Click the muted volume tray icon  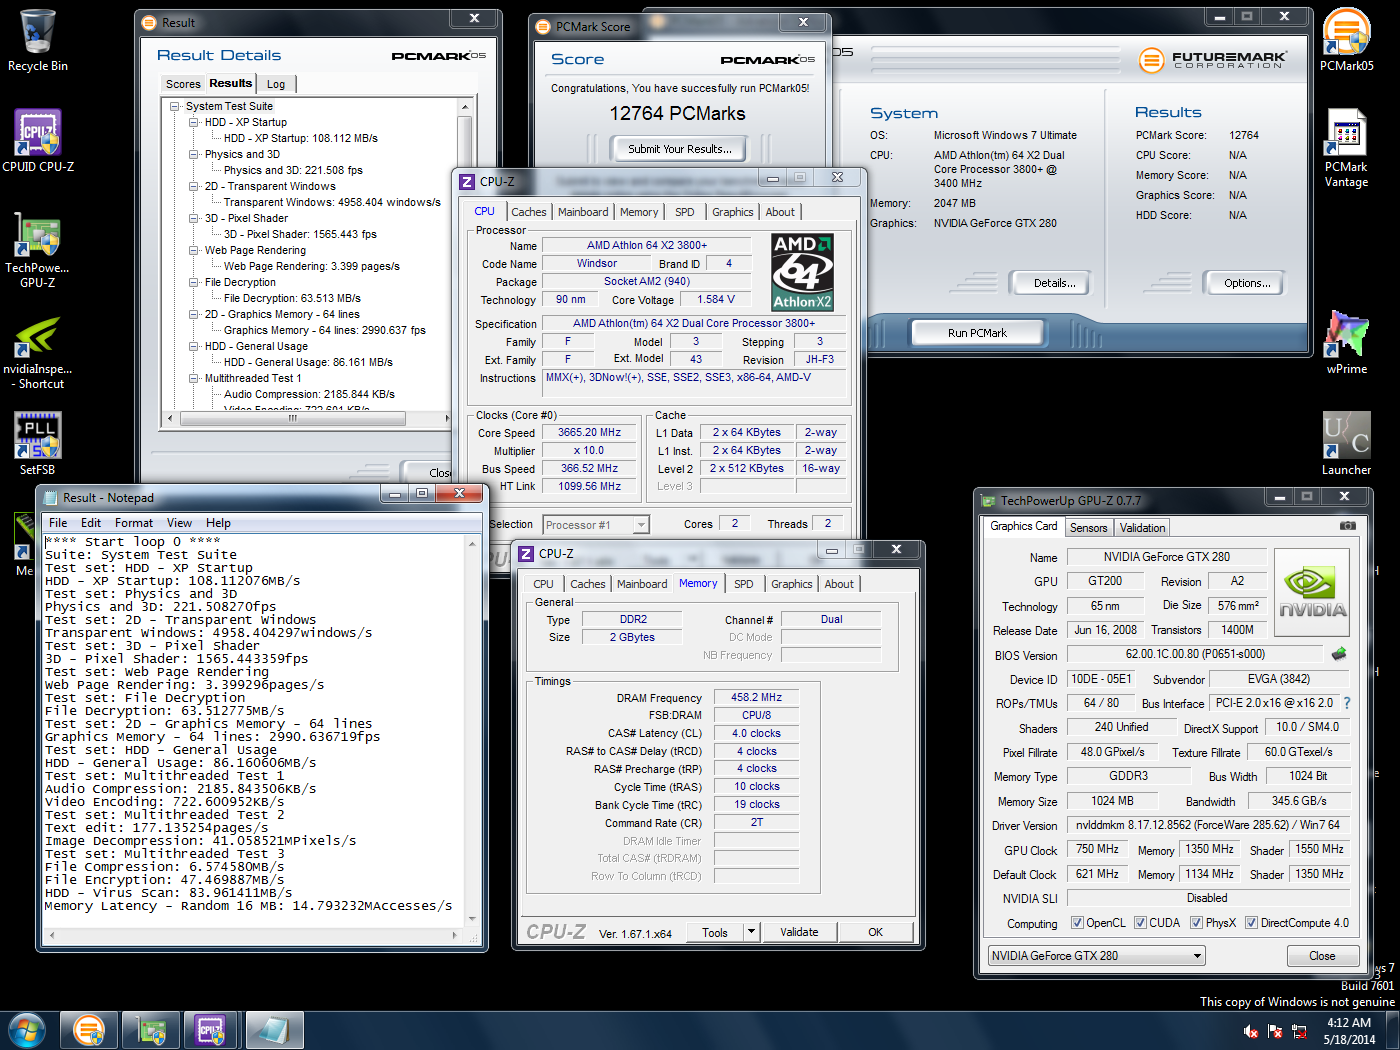pyautogui.click(x=1250, y=1031)
